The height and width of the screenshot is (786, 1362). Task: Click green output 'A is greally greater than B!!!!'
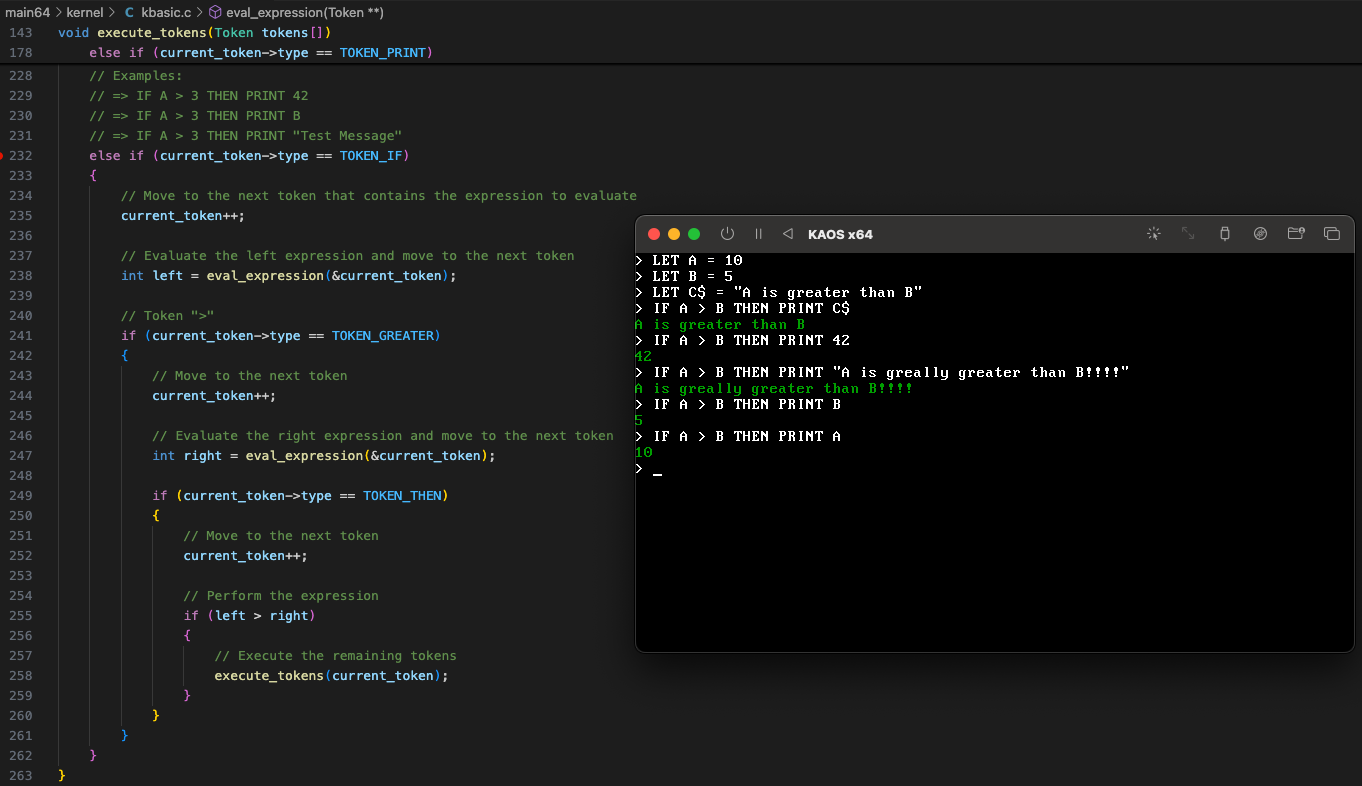point(774,388)
